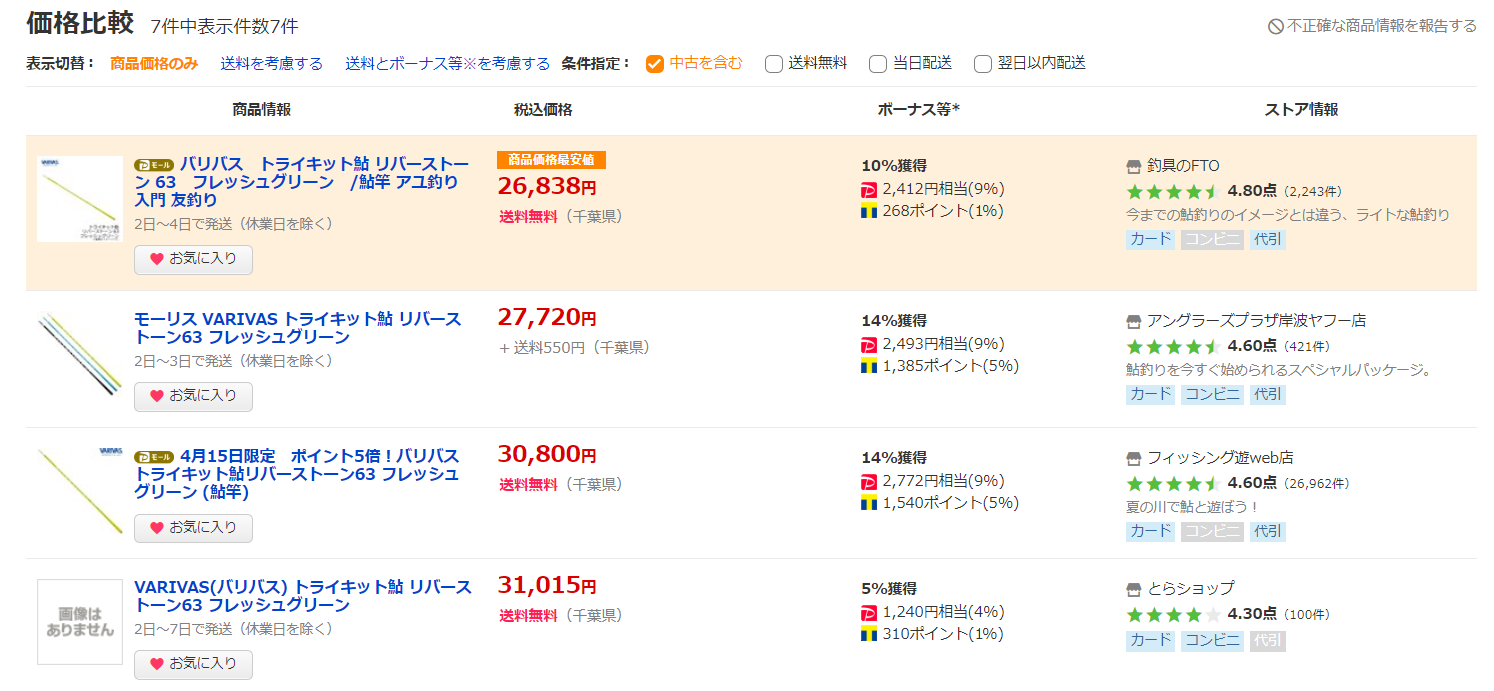Click the 30,800円 price
This screenshot has width=1494, height=691.
click(547, 455)
